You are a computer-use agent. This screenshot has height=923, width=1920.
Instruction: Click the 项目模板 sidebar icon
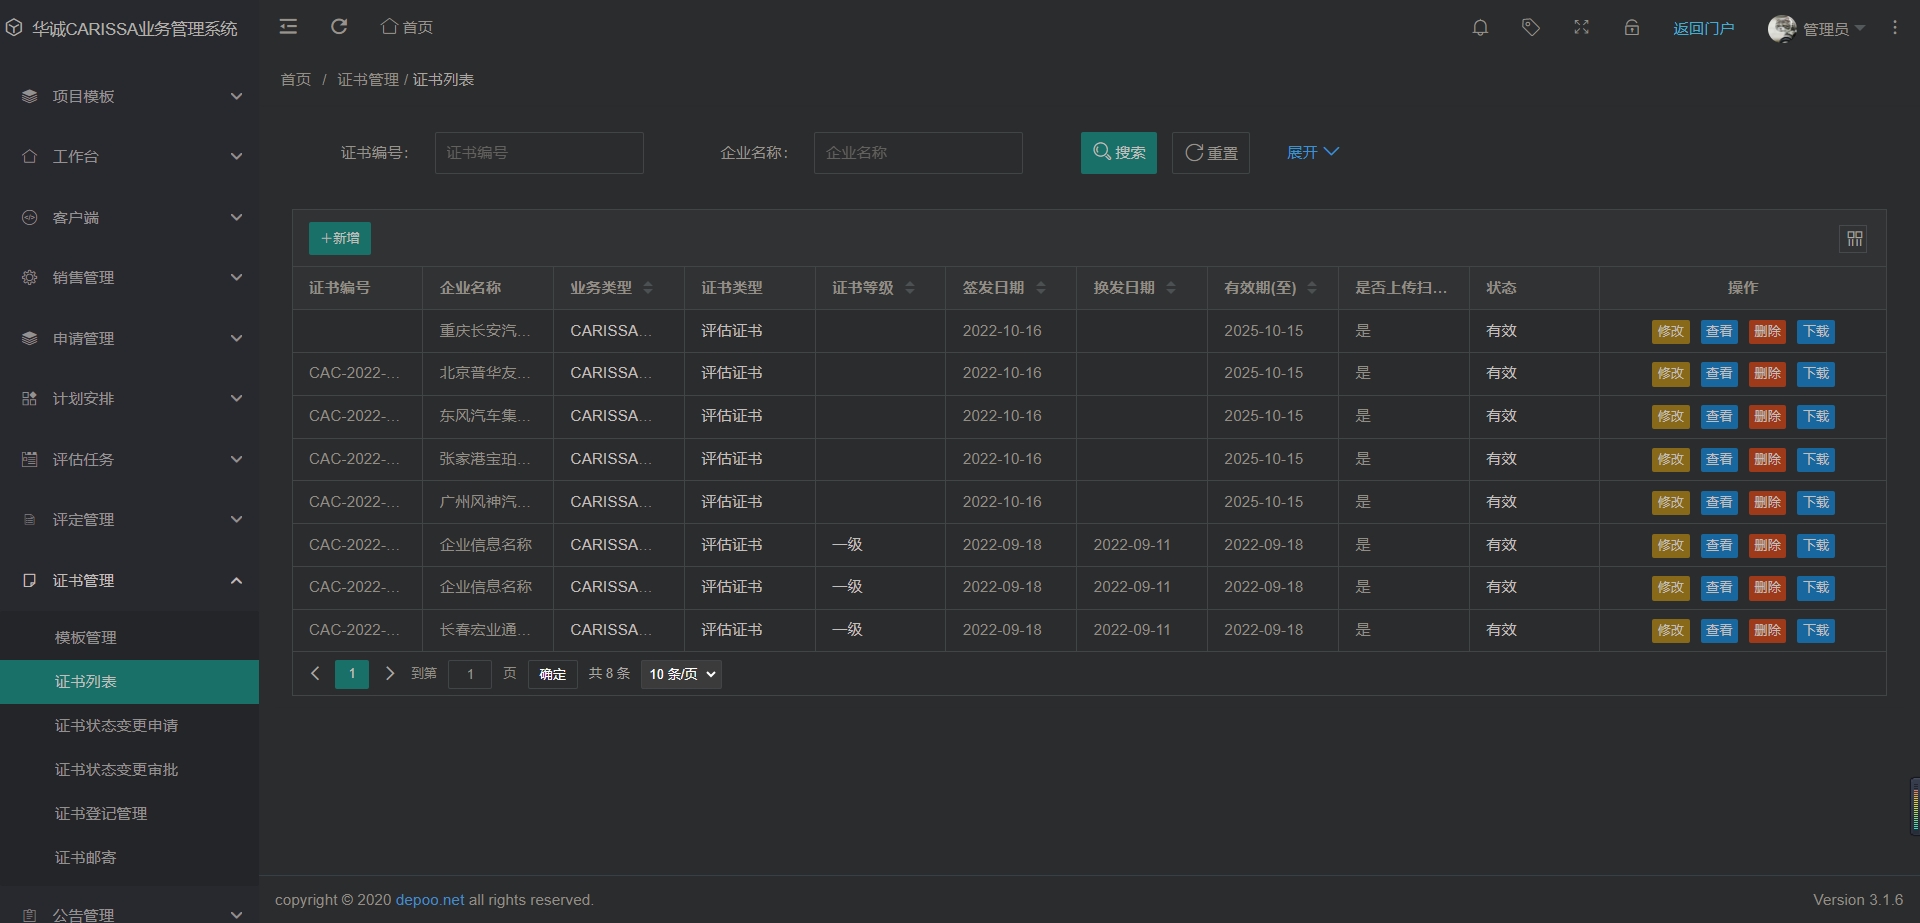(29, 96)
